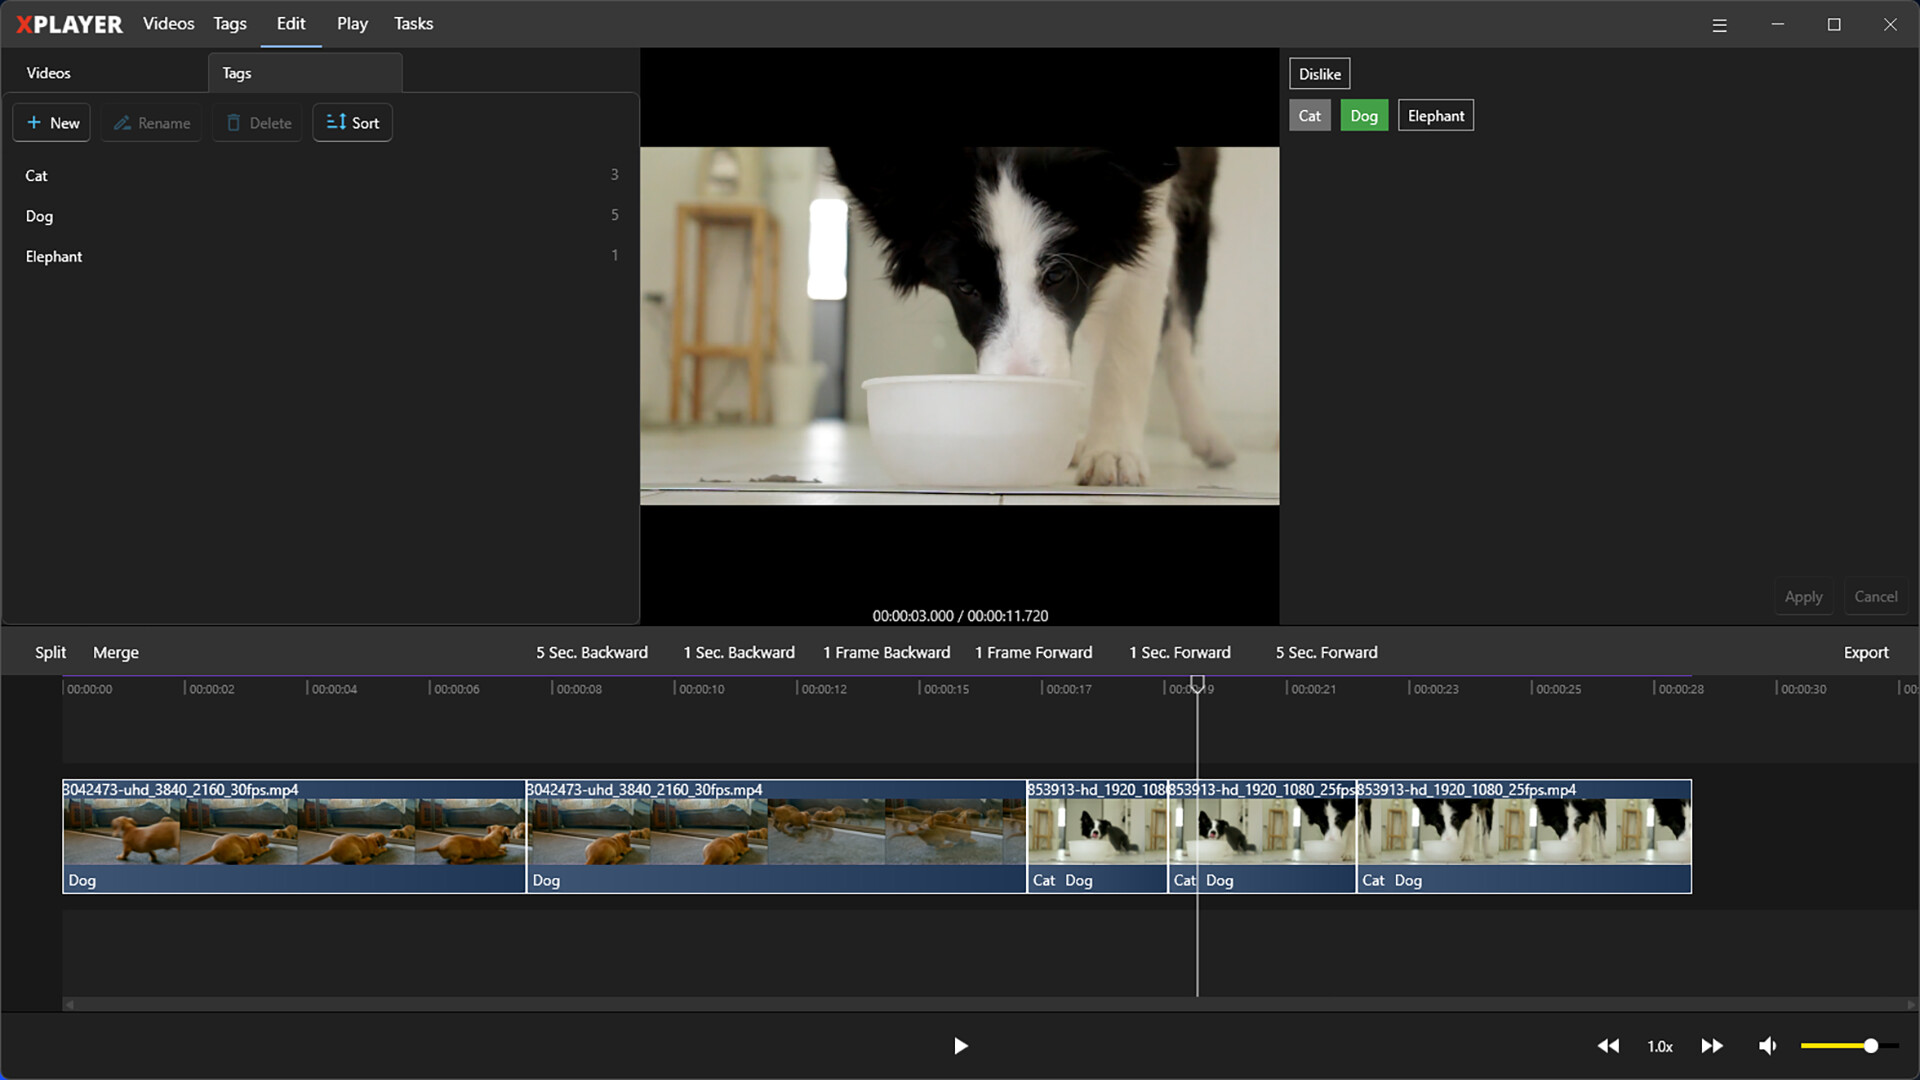Click the scrollbar left arrow
This screenshot has height=1080, width=1920.
click(x=69, y=1005)
